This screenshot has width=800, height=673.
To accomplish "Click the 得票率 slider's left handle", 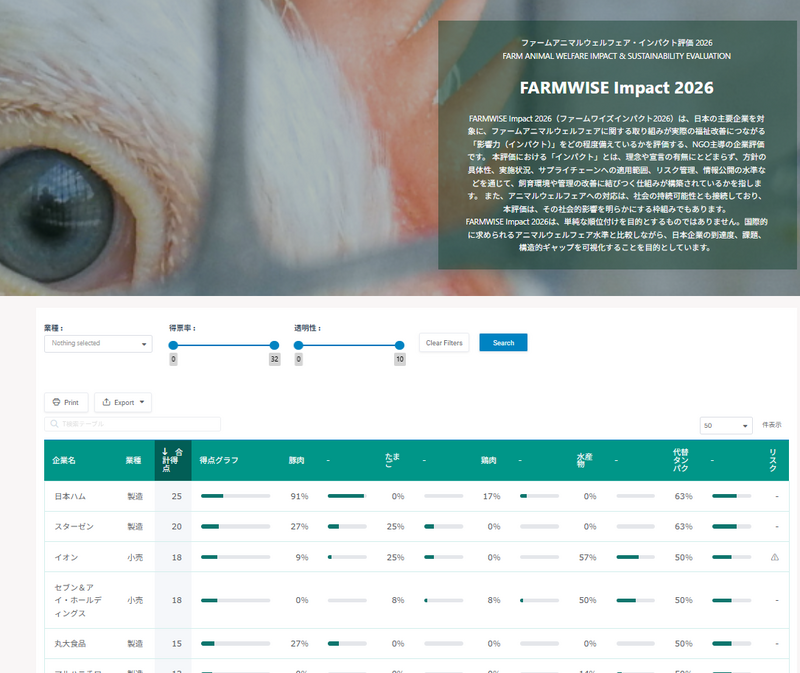I will pos(173,345).
